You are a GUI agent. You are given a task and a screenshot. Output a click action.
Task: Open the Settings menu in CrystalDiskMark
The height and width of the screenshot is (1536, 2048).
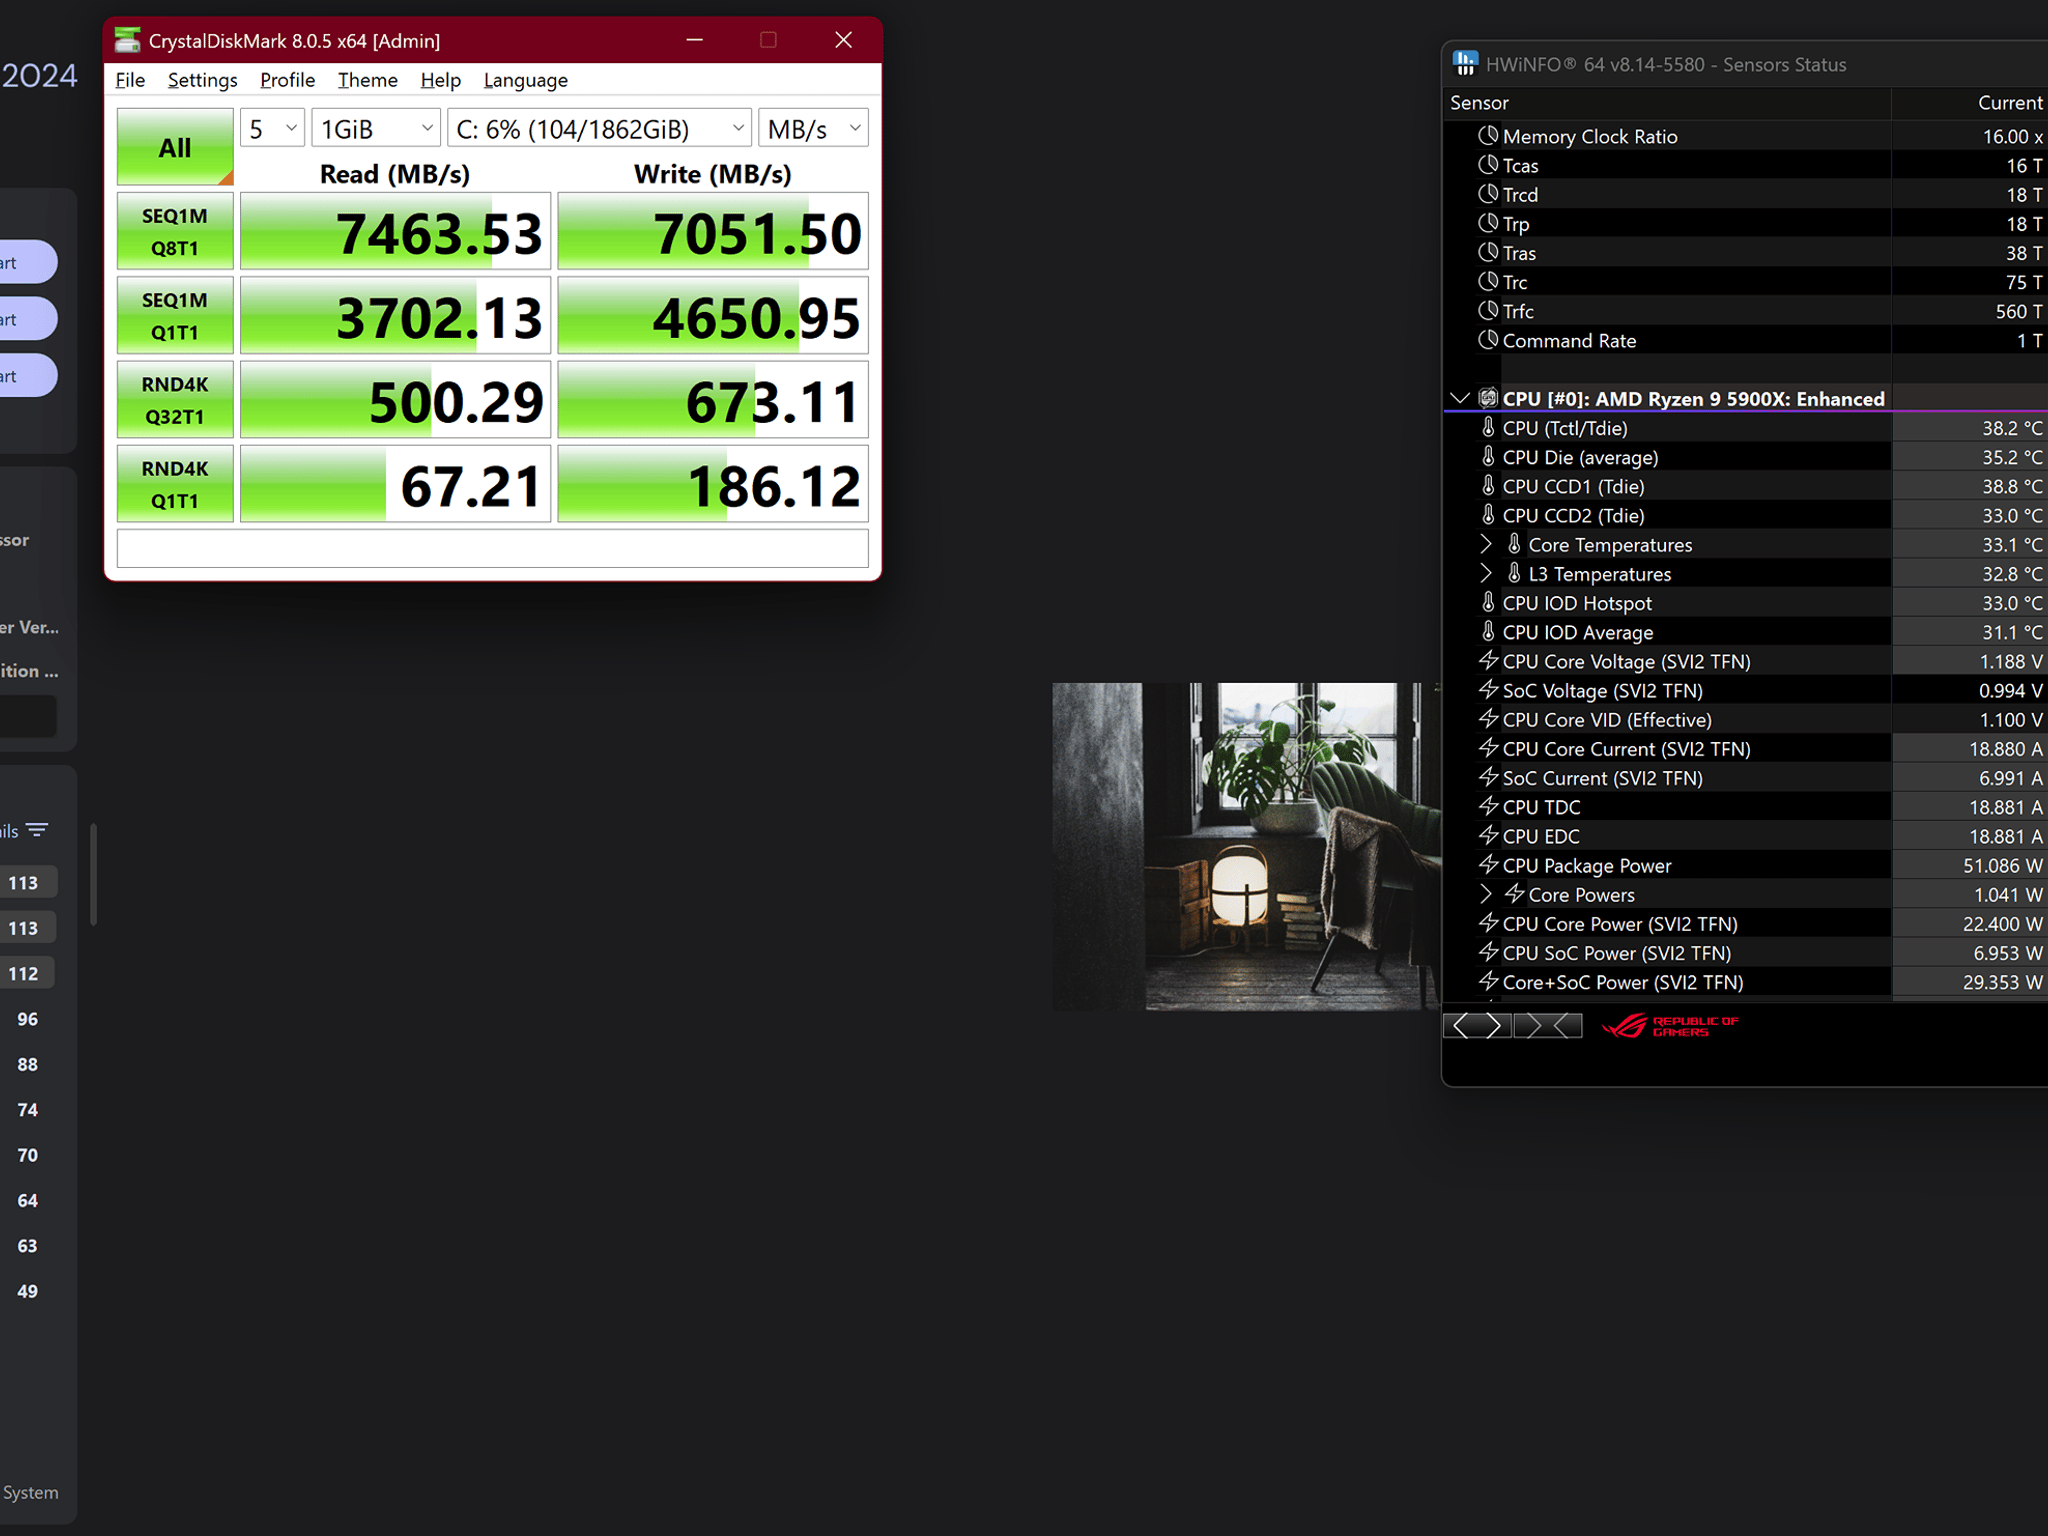(202, 80)
